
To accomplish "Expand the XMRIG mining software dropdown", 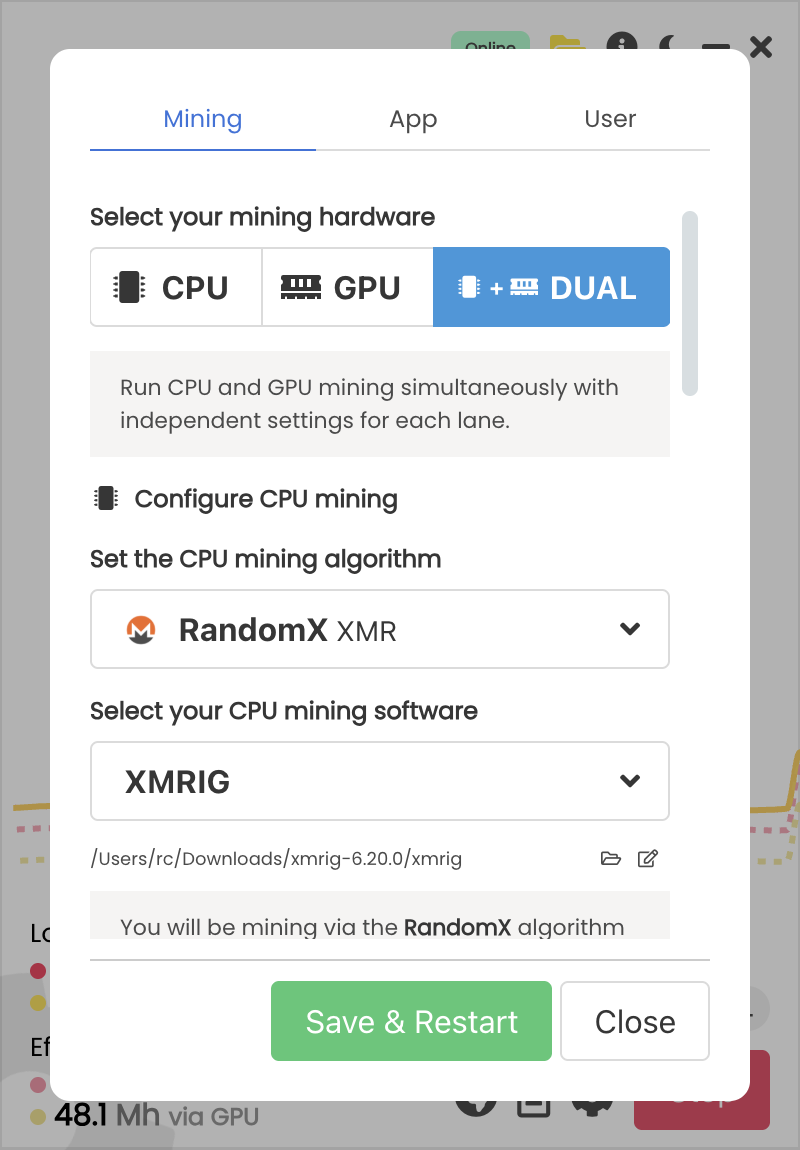I will point(380,781).
